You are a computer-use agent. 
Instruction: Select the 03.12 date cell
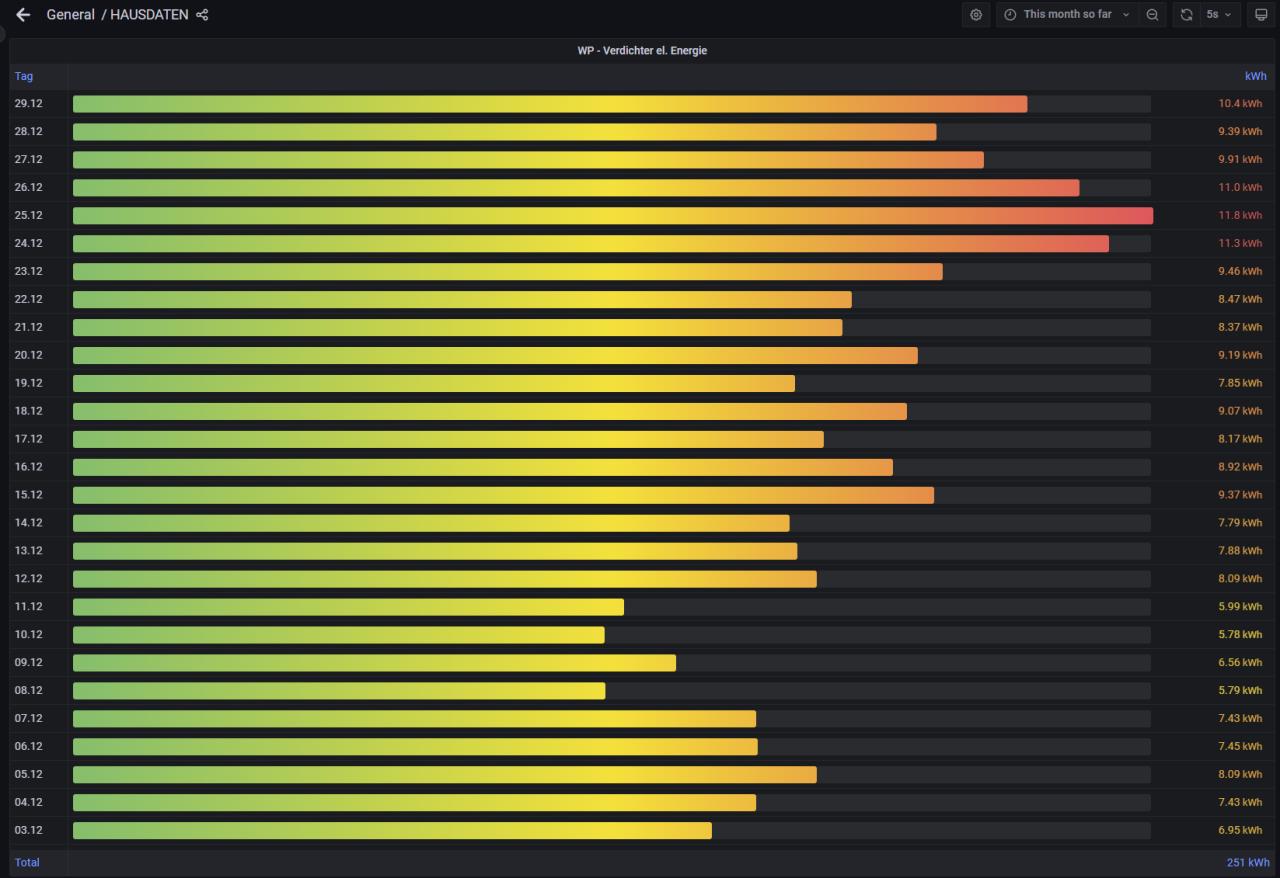point(28,830)
